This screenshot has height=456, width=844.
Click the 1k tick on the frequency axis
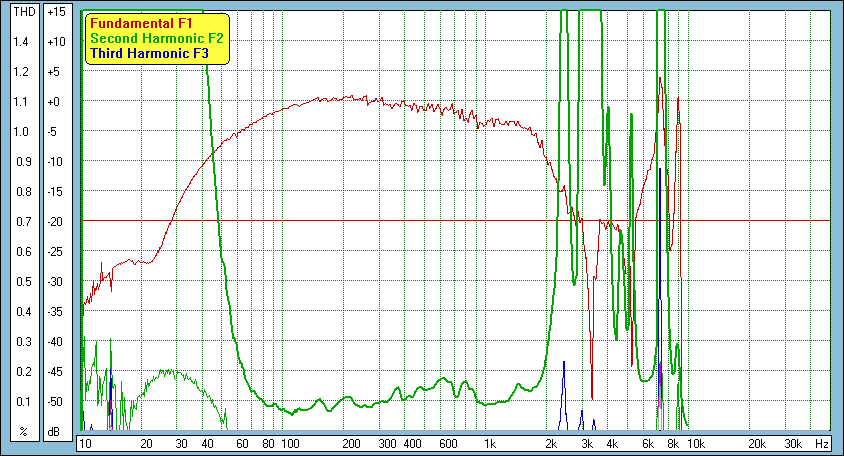(489, 443)
